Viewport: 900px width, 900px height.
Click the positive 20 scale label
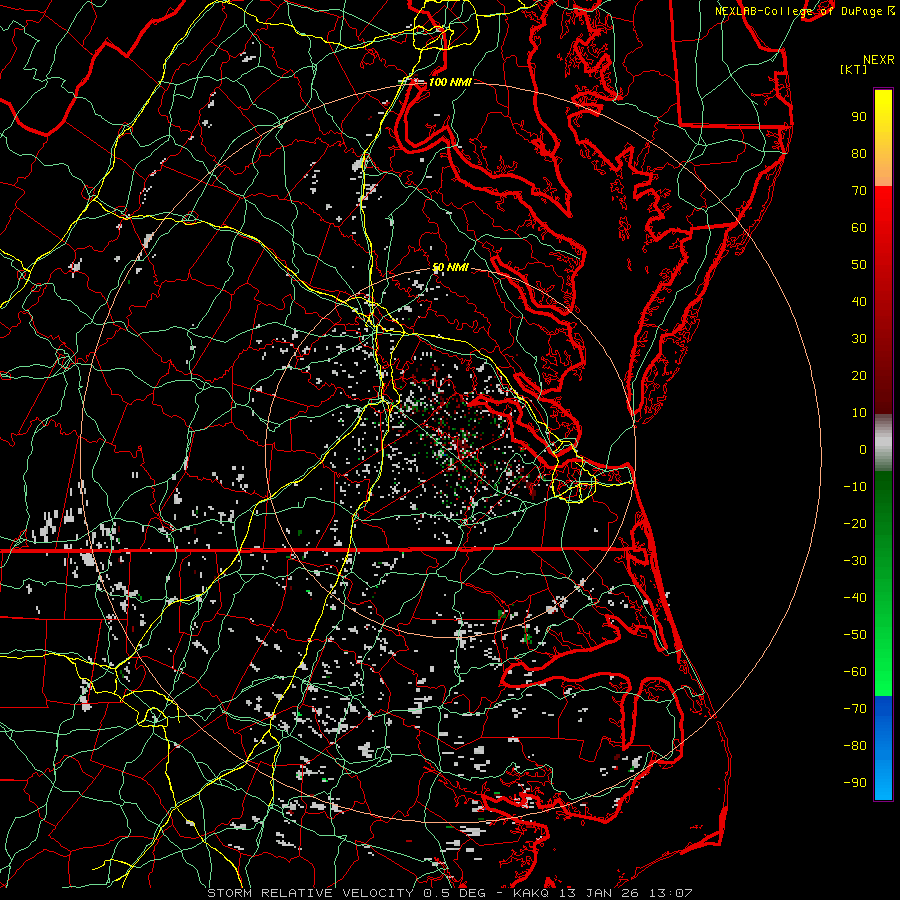coord(859,375)
